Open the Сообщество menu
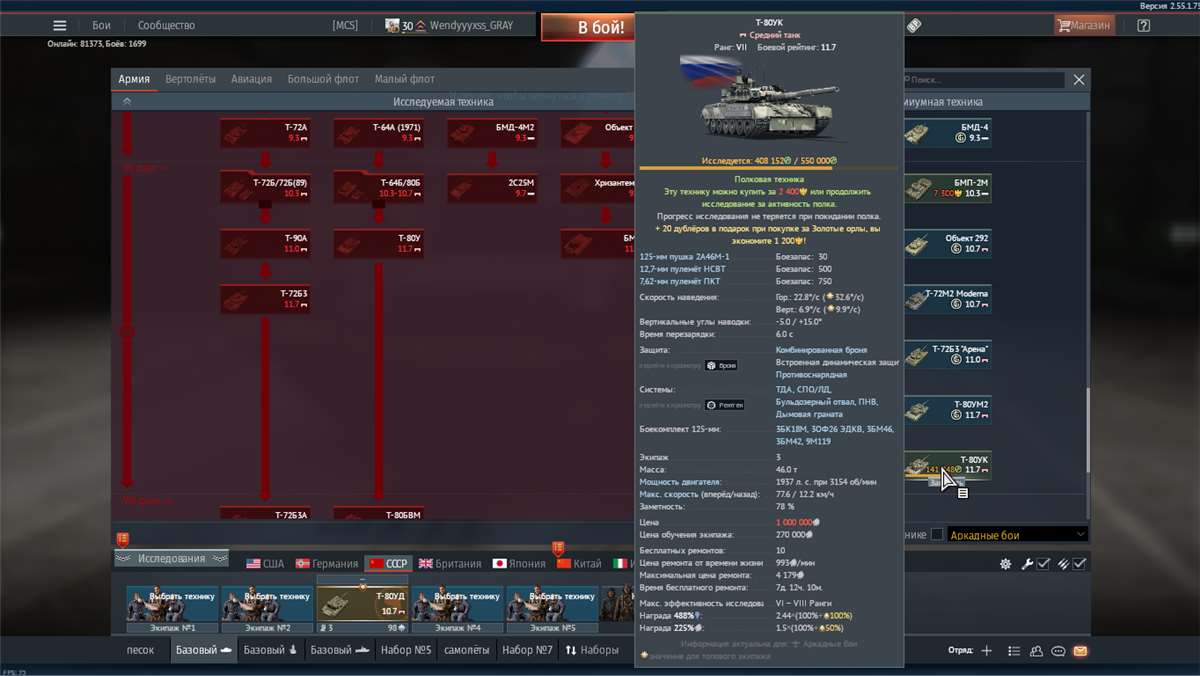This screenshot has width=1200, height=676. point(166,25)
